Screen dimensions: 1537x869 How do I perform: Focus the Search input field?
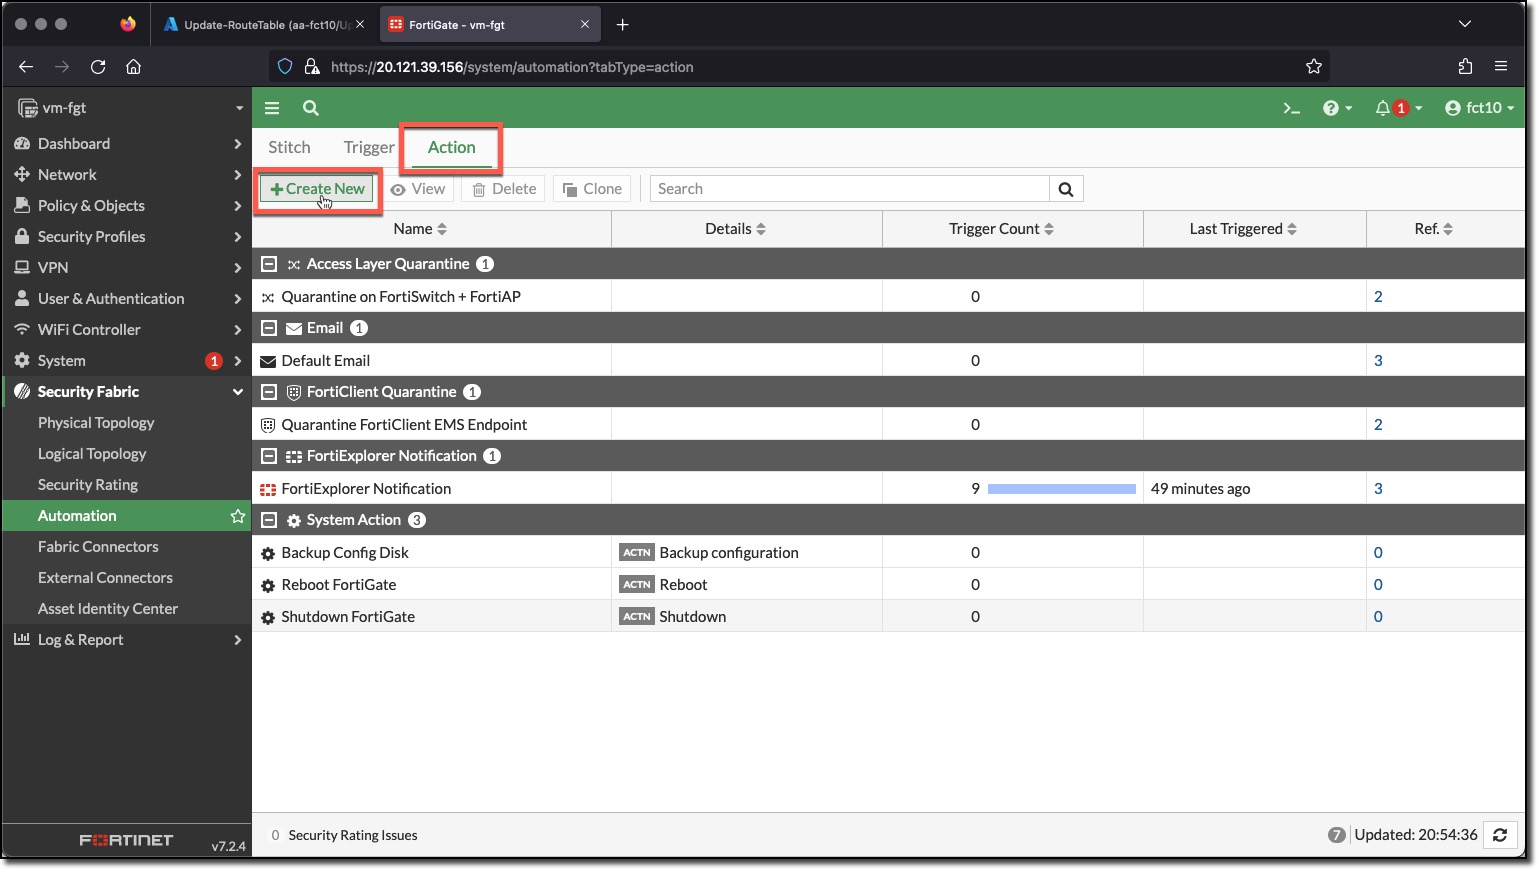pos(850,189)
